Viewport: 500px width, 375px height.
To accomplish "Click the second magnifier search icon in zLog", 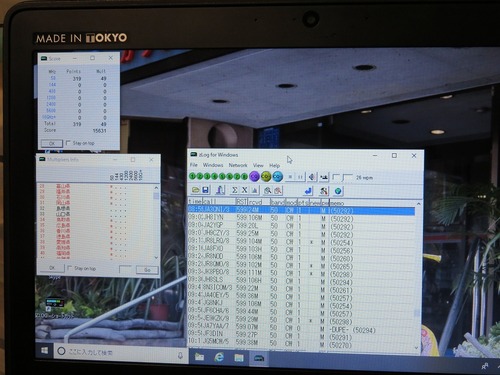I will 278,191.
